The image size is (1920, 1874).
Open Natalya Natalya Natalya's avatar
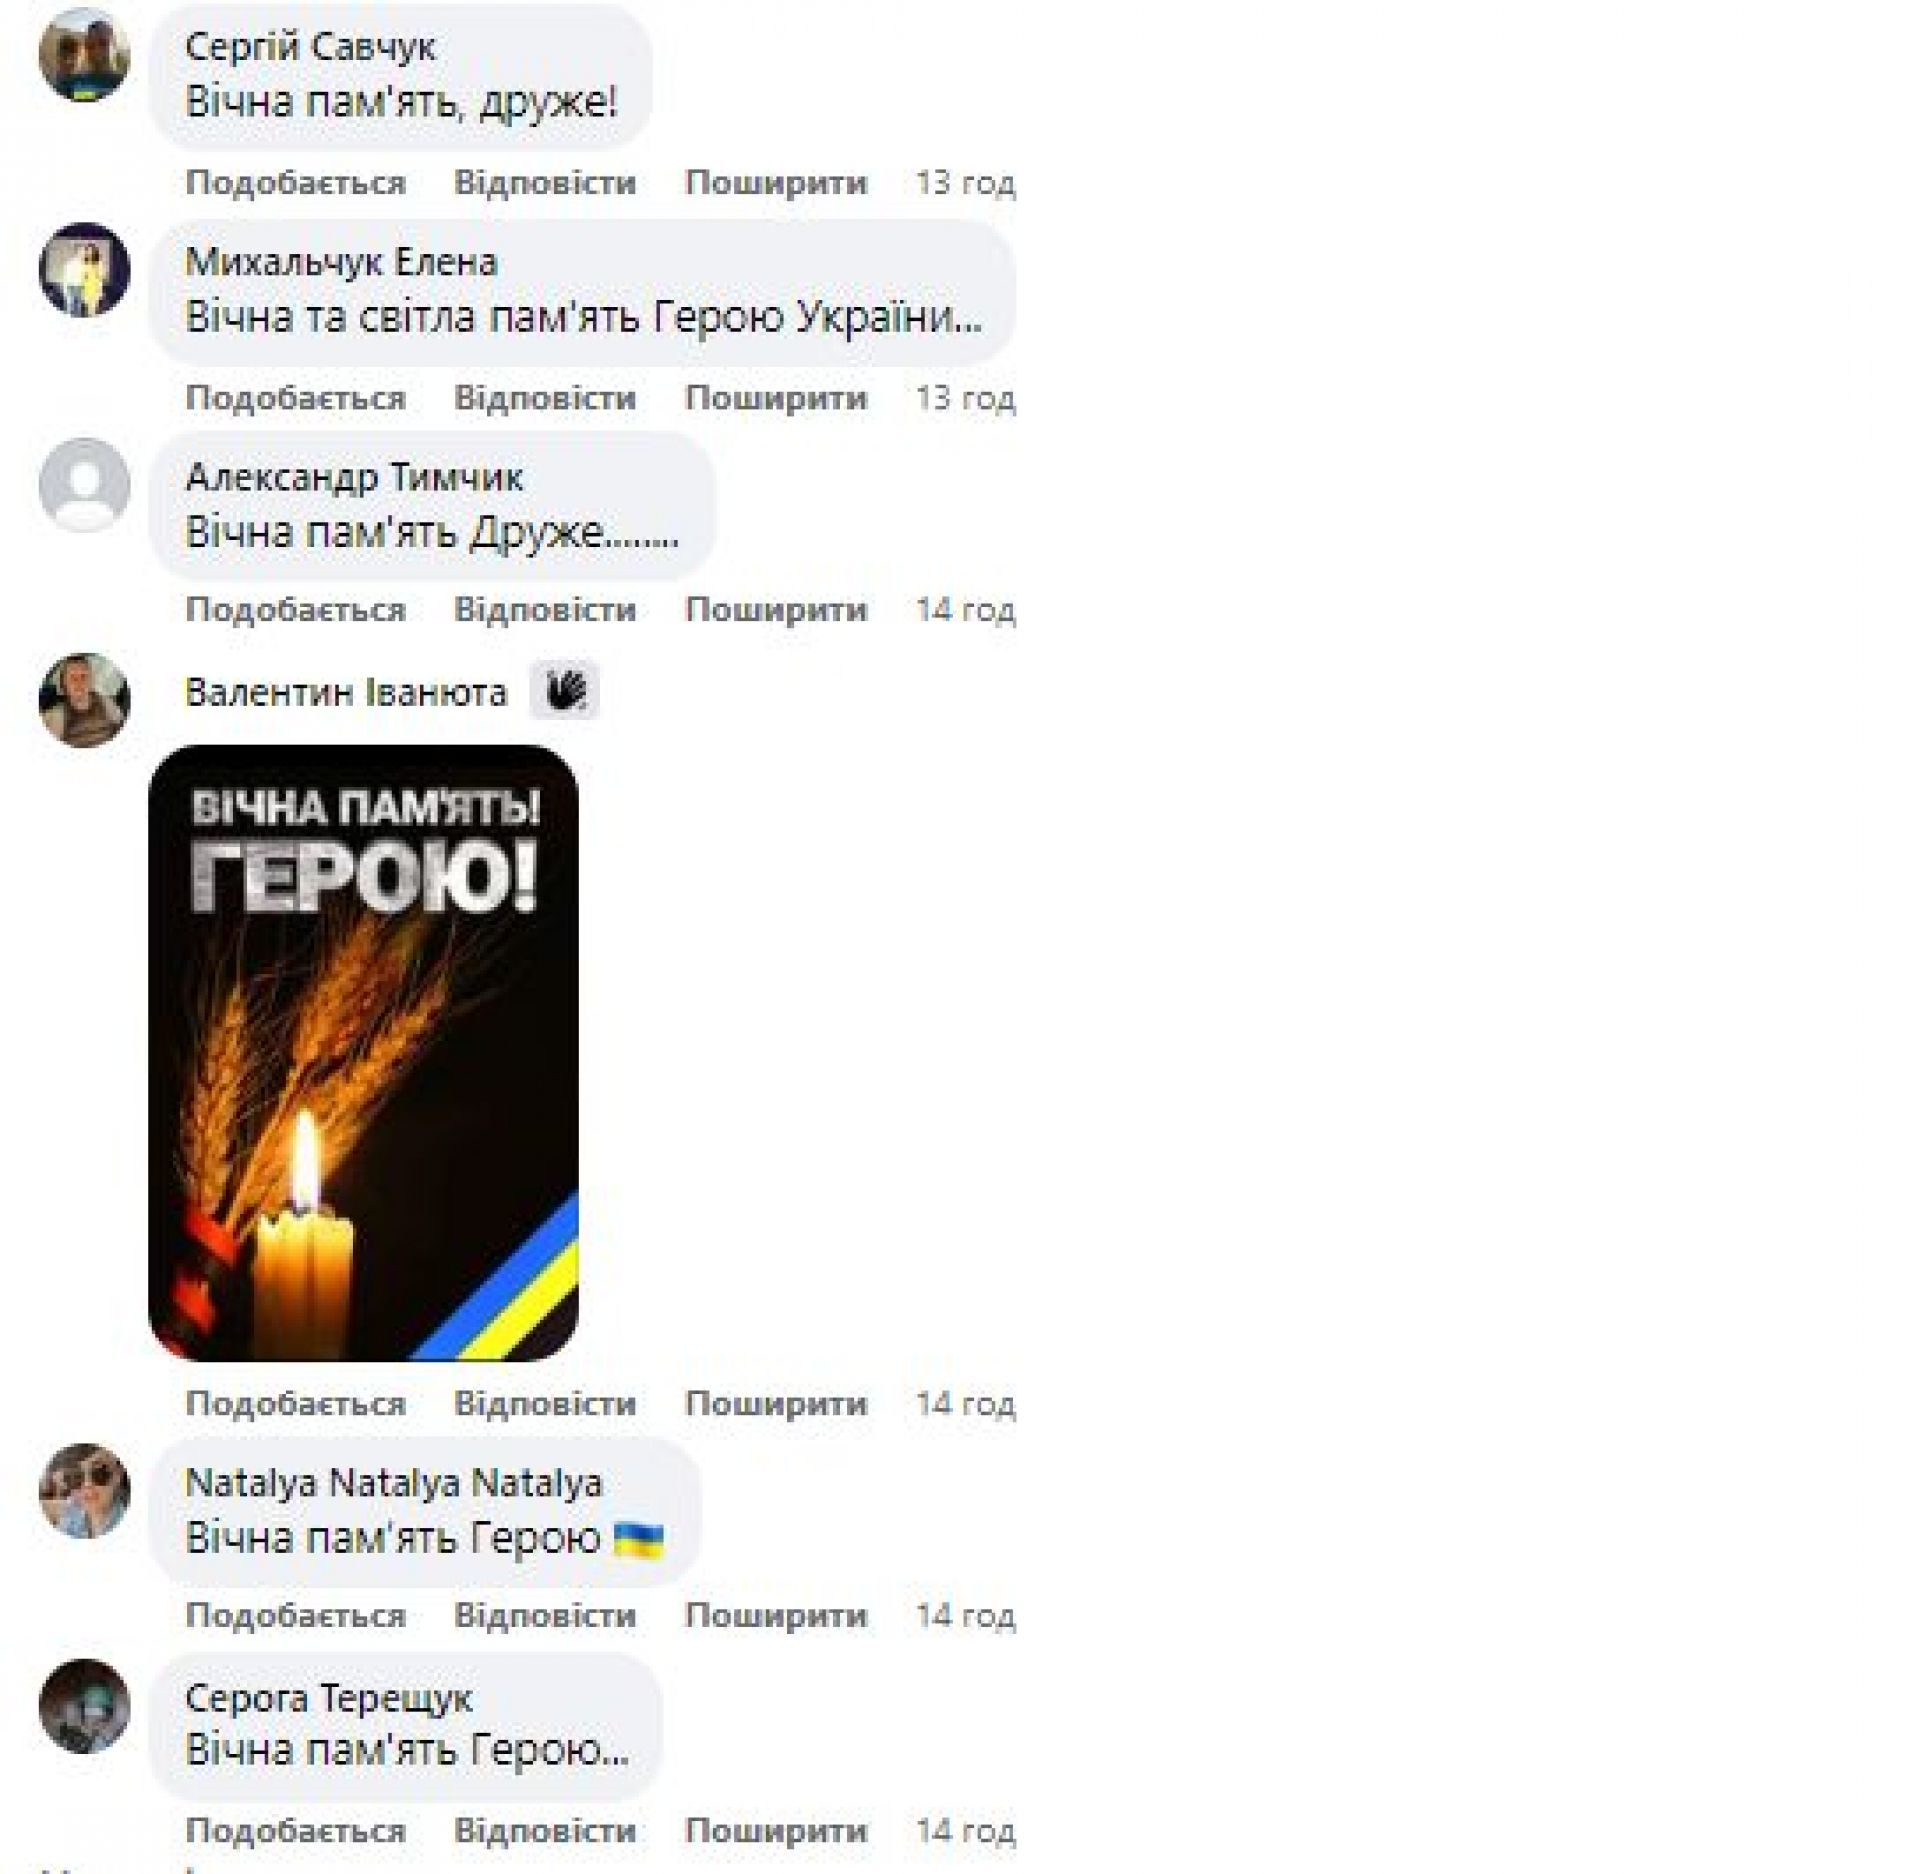[84, 1491]
